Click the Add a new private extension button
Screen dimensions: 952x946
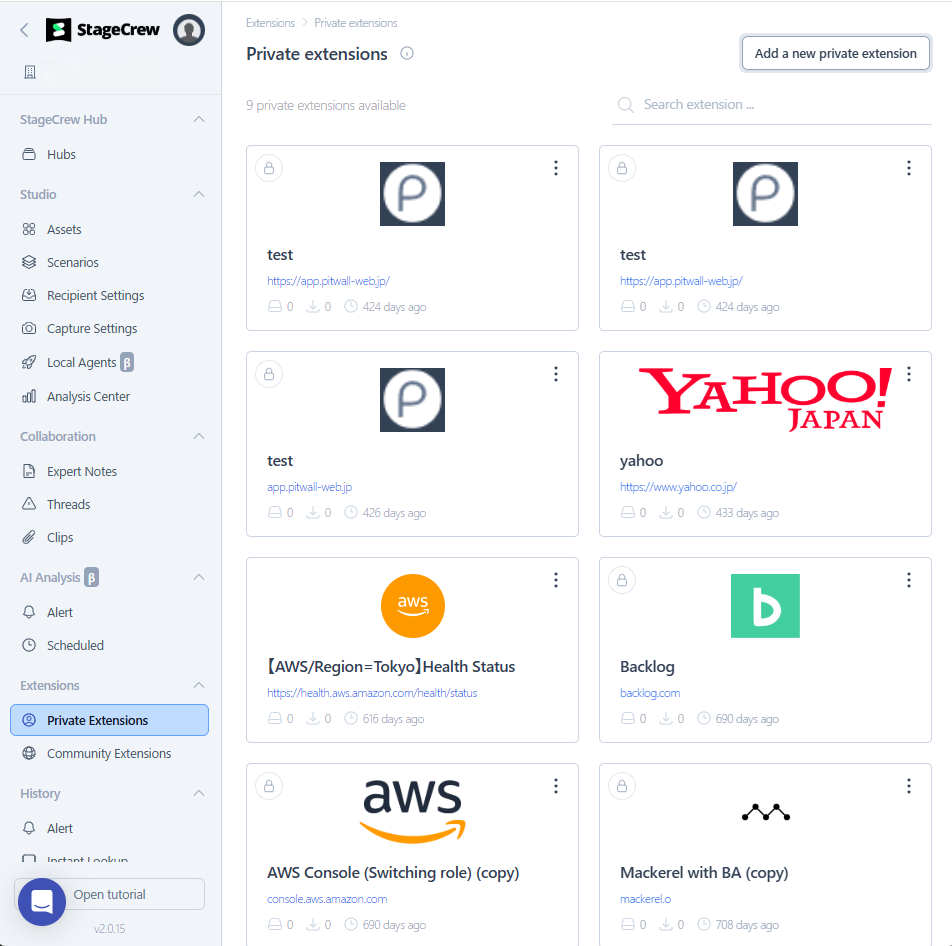pyautogui.click(x=835, y=53)
